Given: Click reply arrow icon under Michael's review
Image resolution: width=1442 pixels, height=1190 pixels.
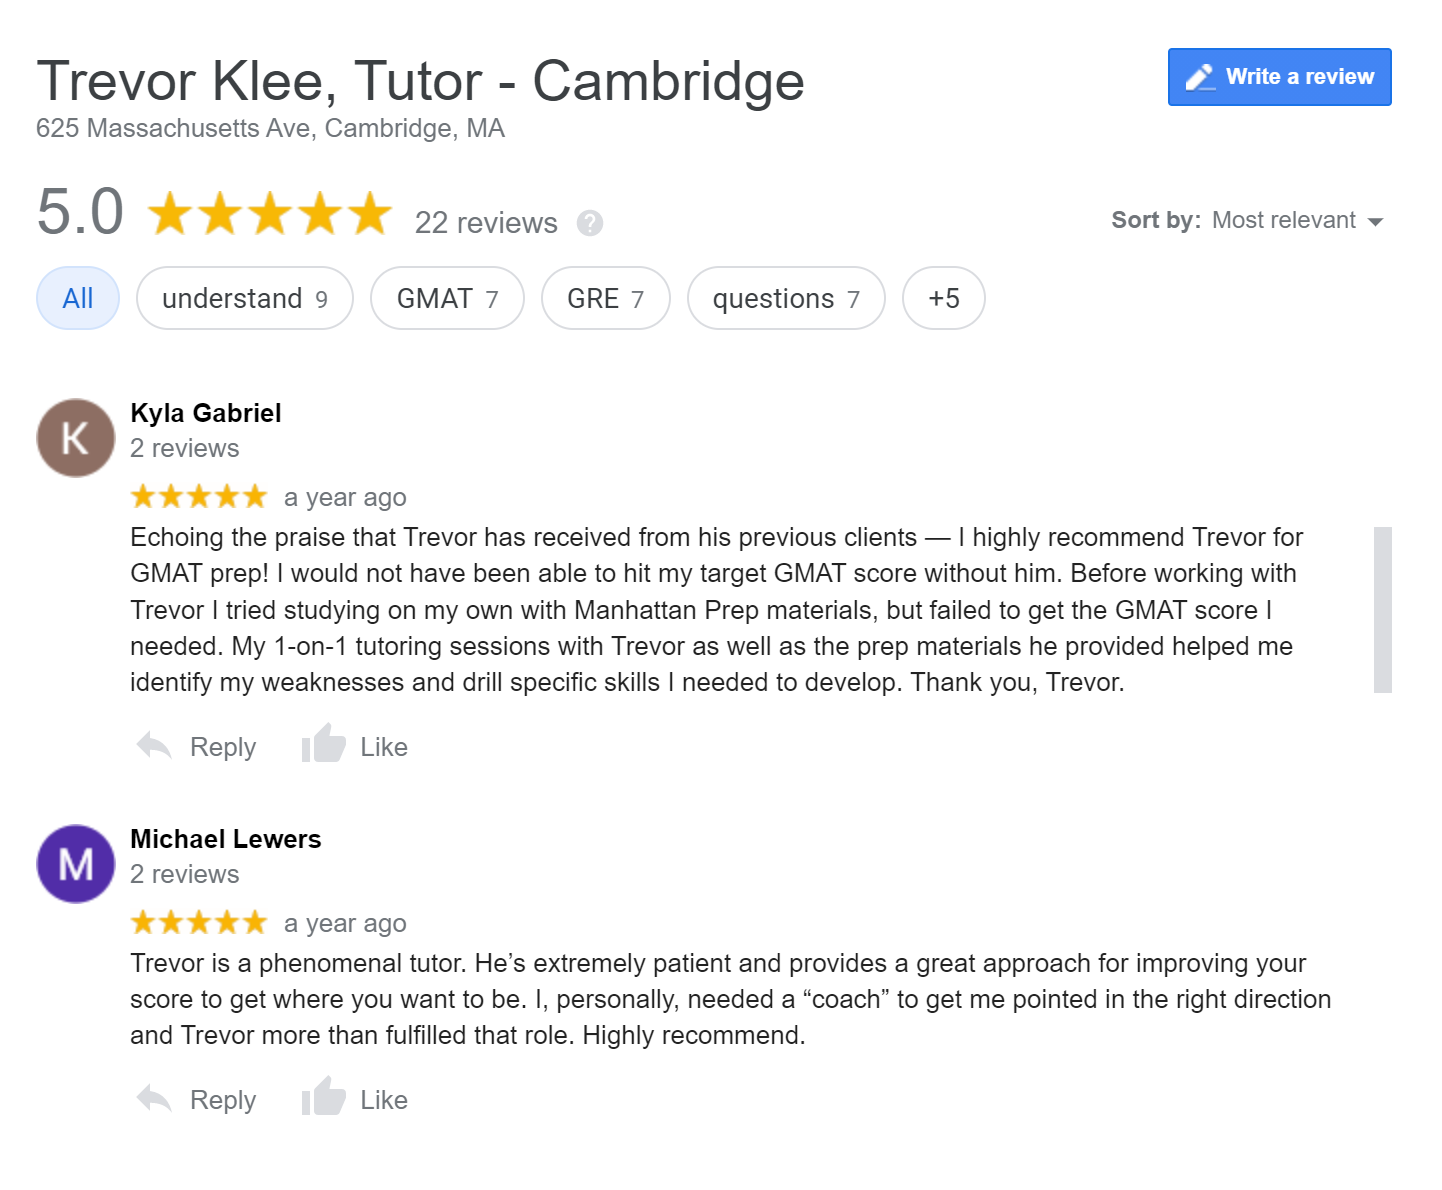Looking at the screenshot, I should pos(154,1099).
